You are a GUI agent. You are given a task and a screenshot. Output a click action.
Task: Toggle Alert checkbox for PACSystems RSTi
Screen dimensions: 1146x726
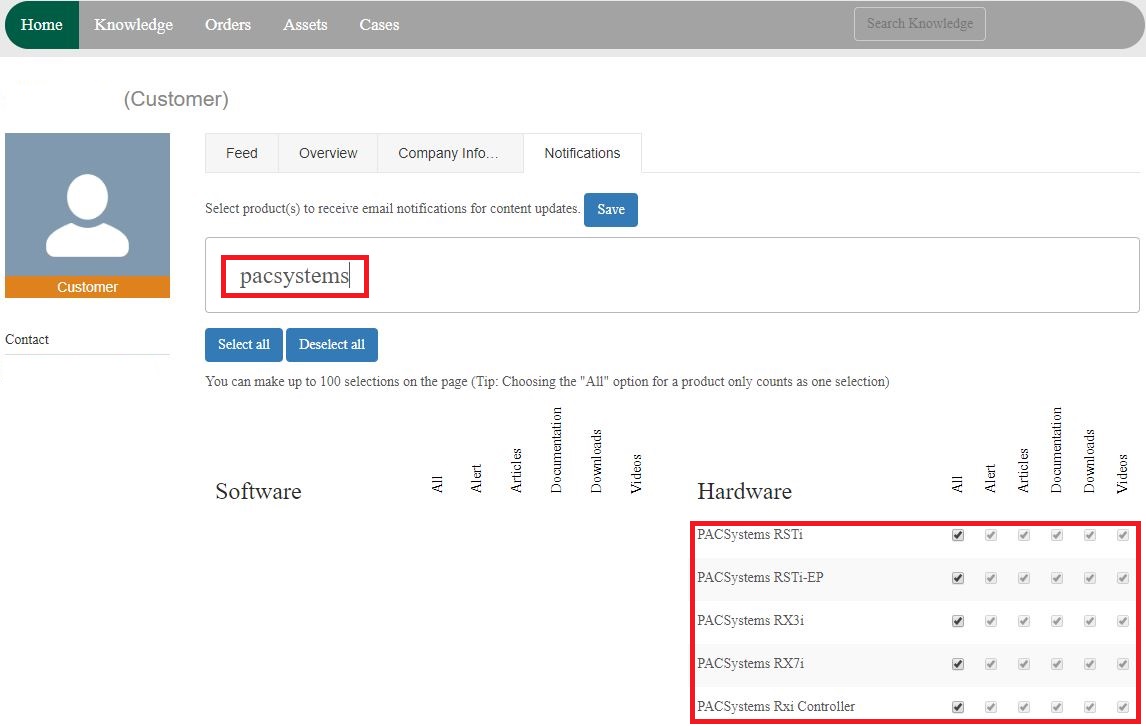pos(991,535)
